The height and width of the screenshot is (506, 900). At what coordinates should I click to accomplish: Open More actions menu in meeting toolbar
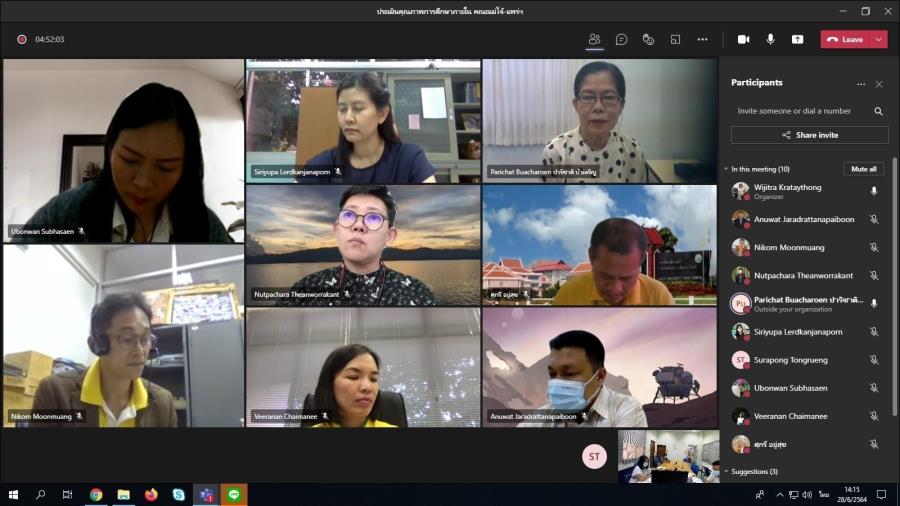coord(702,39)
